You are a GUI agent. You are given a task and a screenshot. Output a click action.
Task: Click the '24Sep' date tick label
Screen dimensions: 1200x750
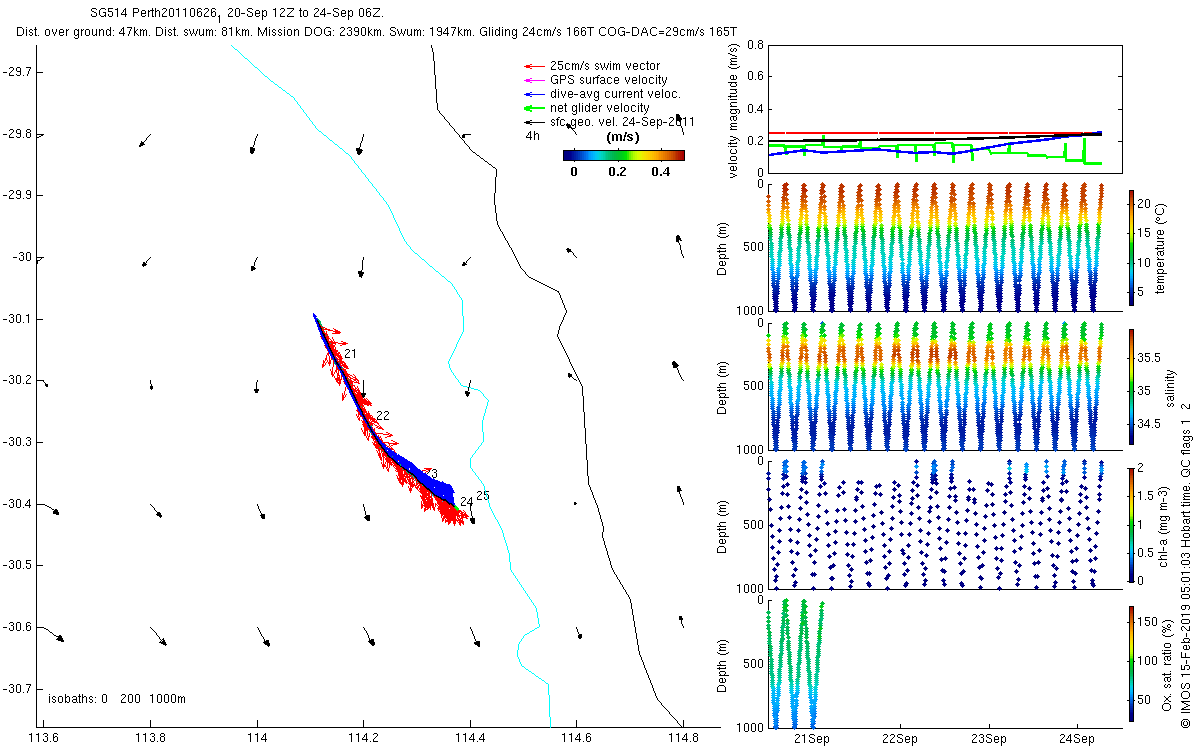click(1077, 739)
